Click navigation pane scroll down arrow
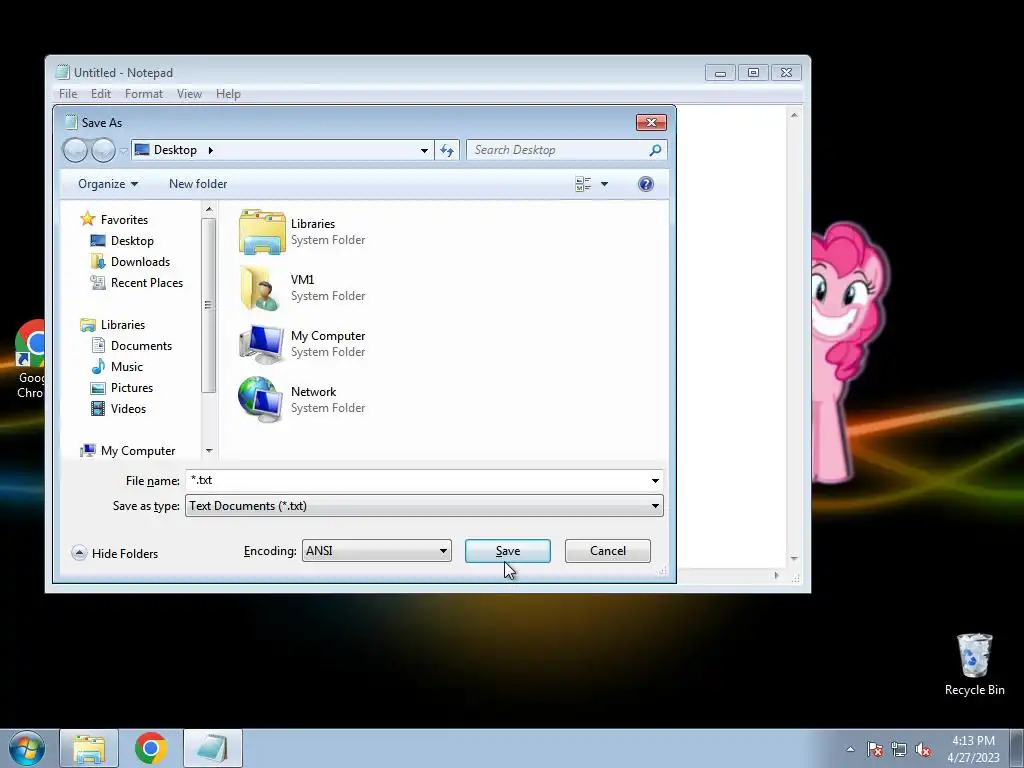The image size is (1024, 768). (x=209, y=451)
